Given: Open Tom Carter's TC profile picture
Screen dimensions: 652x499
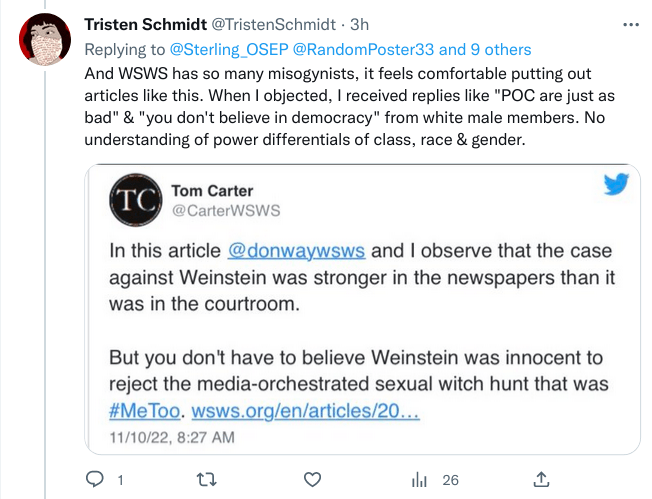Looking at the screenshot, I should click(134, 199).
